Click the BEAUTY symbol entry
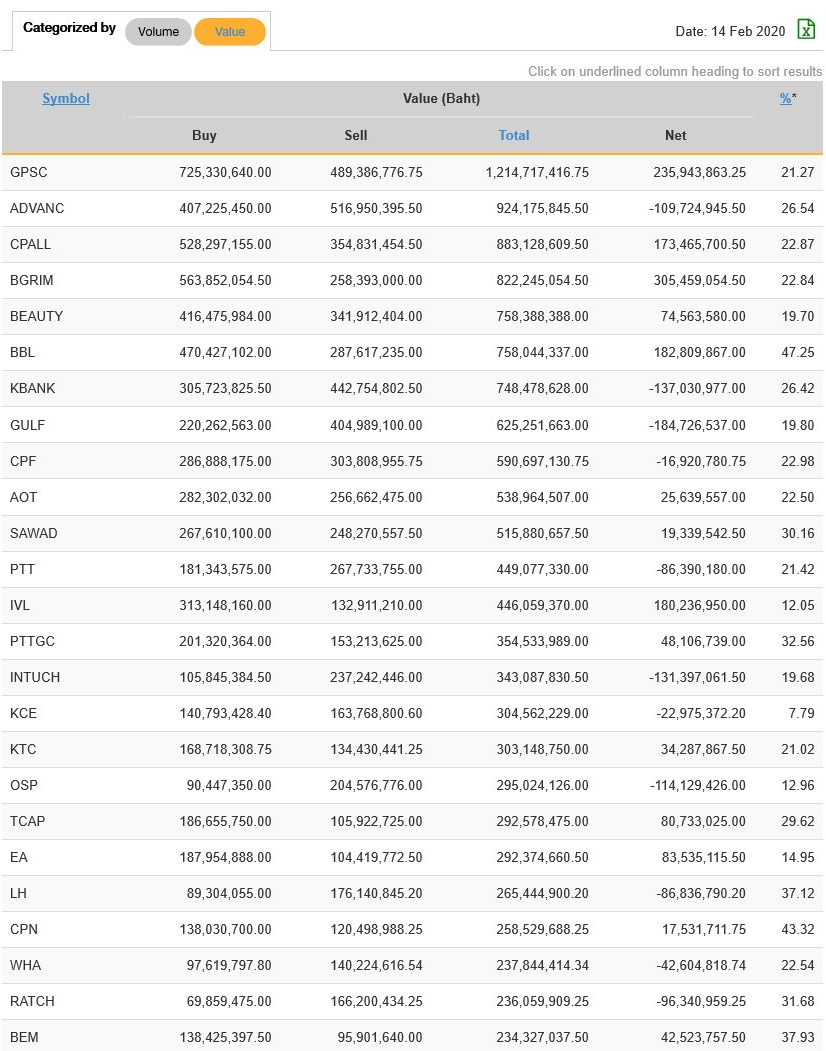The image size is (826, 1051). click(x=37, y=316)
